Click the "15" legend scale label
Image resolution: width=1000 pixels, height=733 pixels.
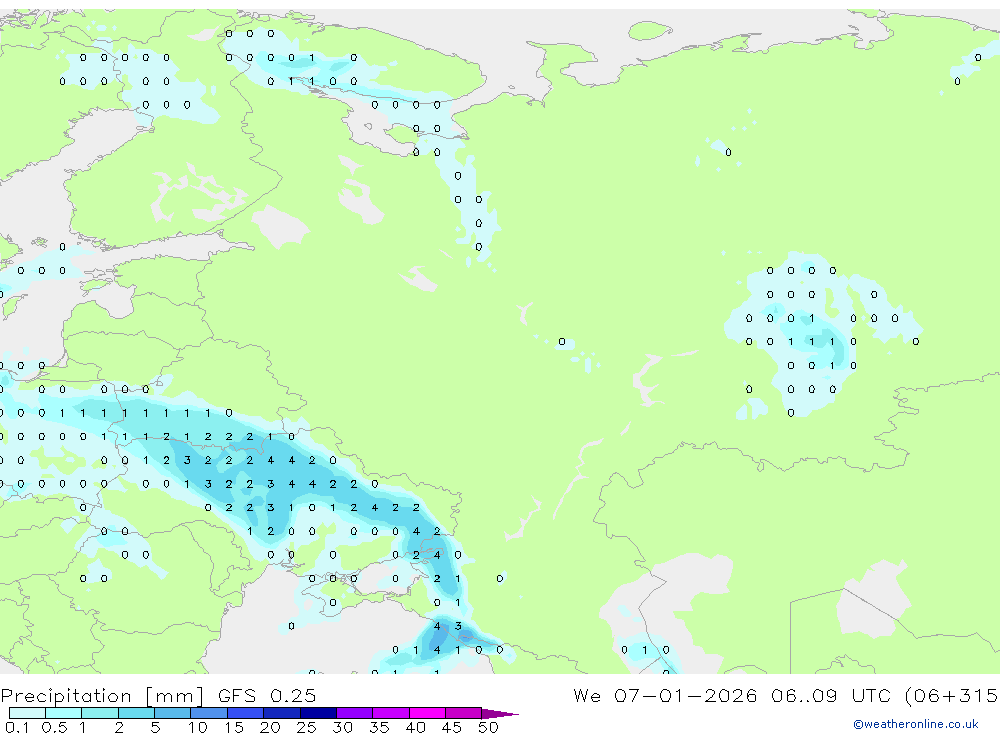pos(233,727)
